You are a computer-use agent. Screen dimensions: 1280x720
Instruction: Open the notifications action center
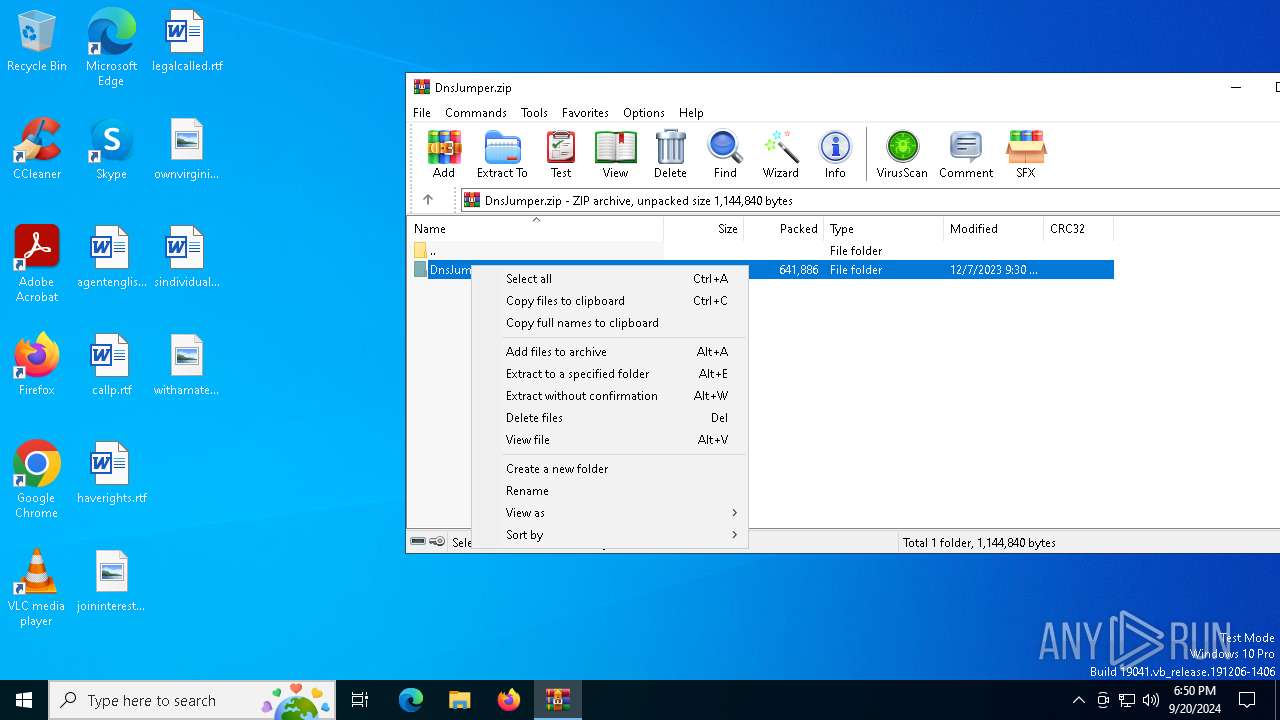1247,700
